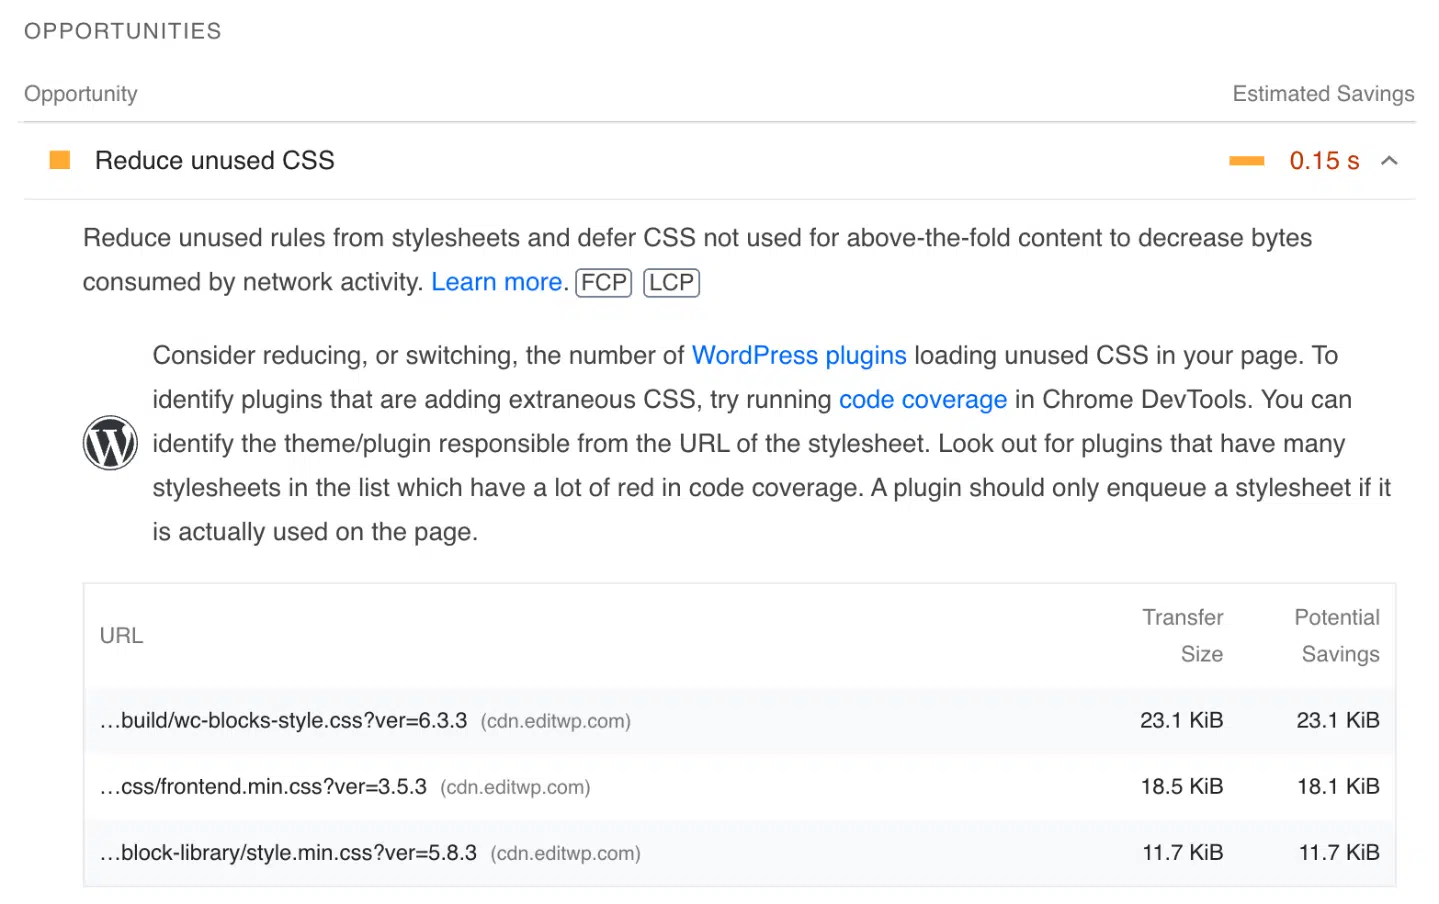Click the Estimated Savings header
This screenshot has width=1439, height=904.
pos(1322,94)
